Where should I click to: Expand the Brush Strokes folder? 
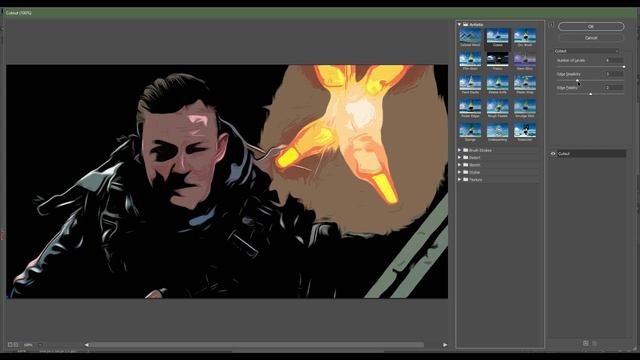460,150
